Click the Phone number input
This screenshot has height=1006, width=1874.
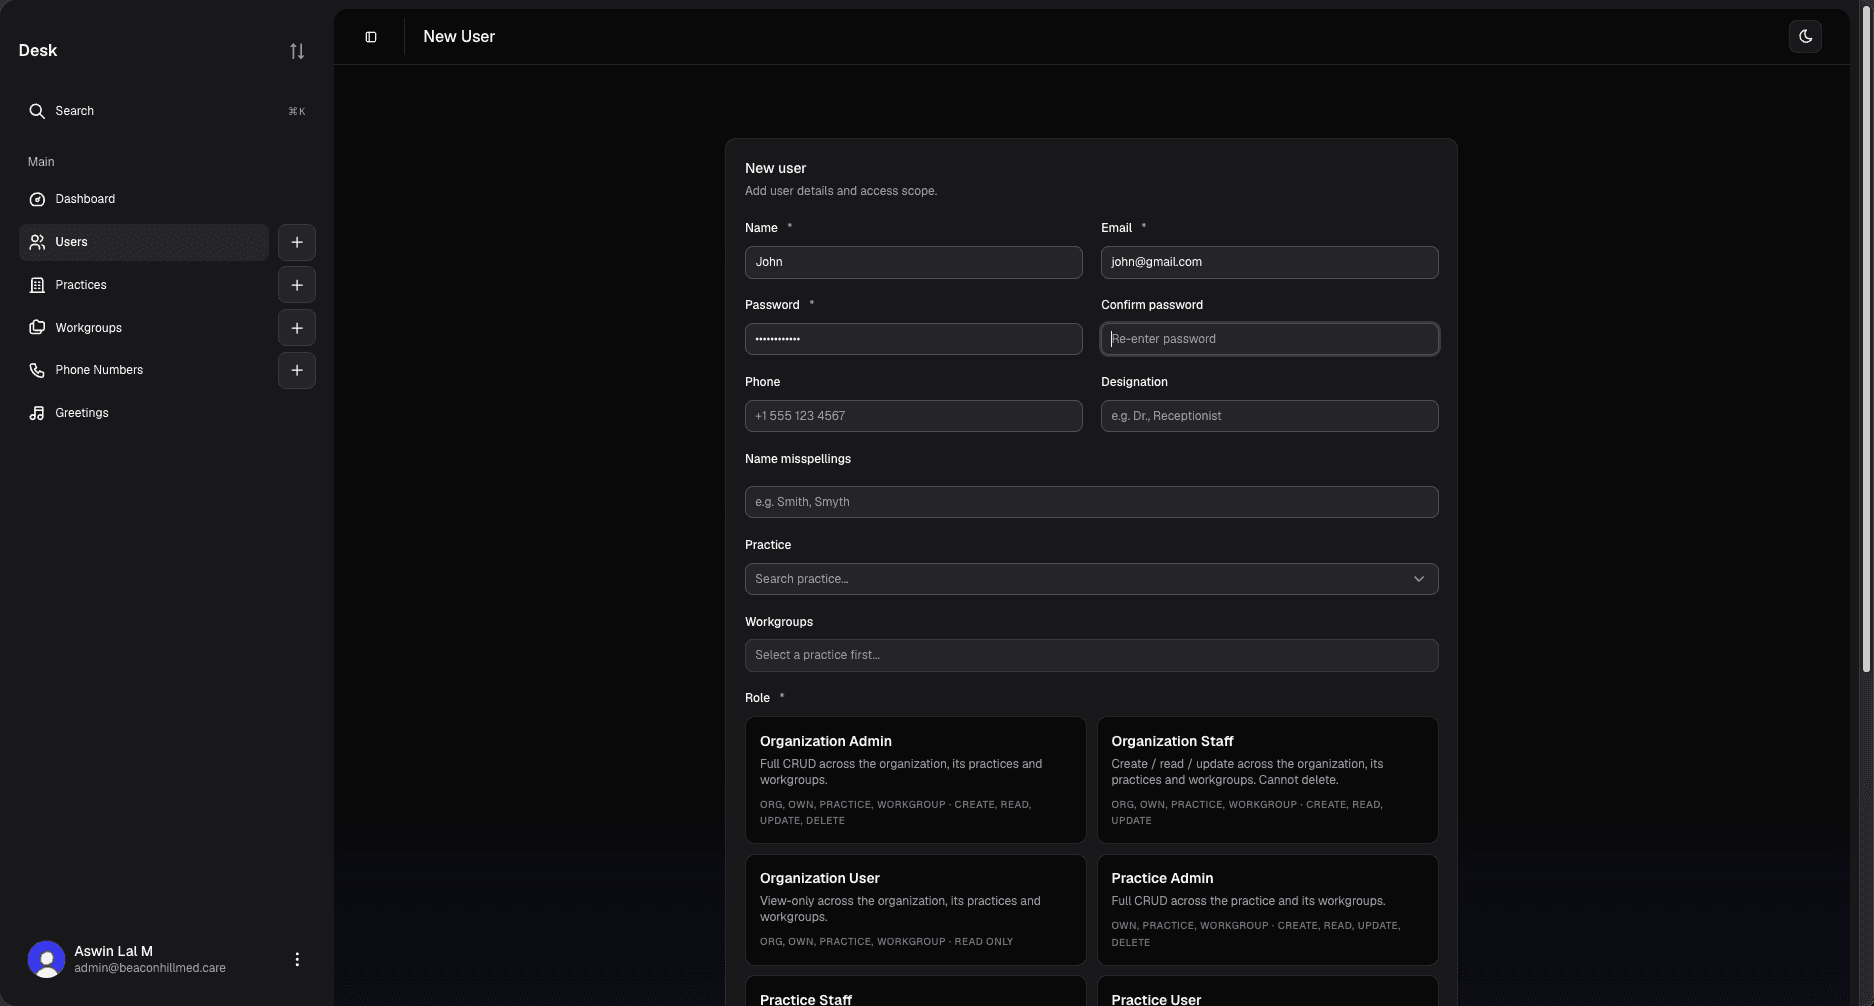[x=913, y=416]
